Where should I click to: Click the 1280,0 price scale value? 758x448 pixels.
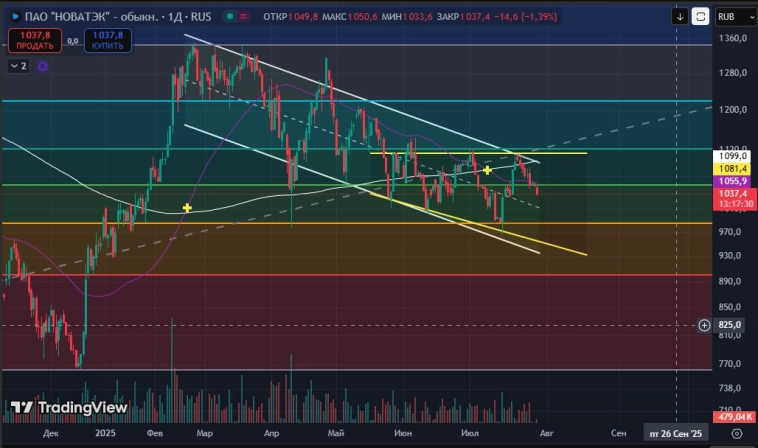(732, 73)
